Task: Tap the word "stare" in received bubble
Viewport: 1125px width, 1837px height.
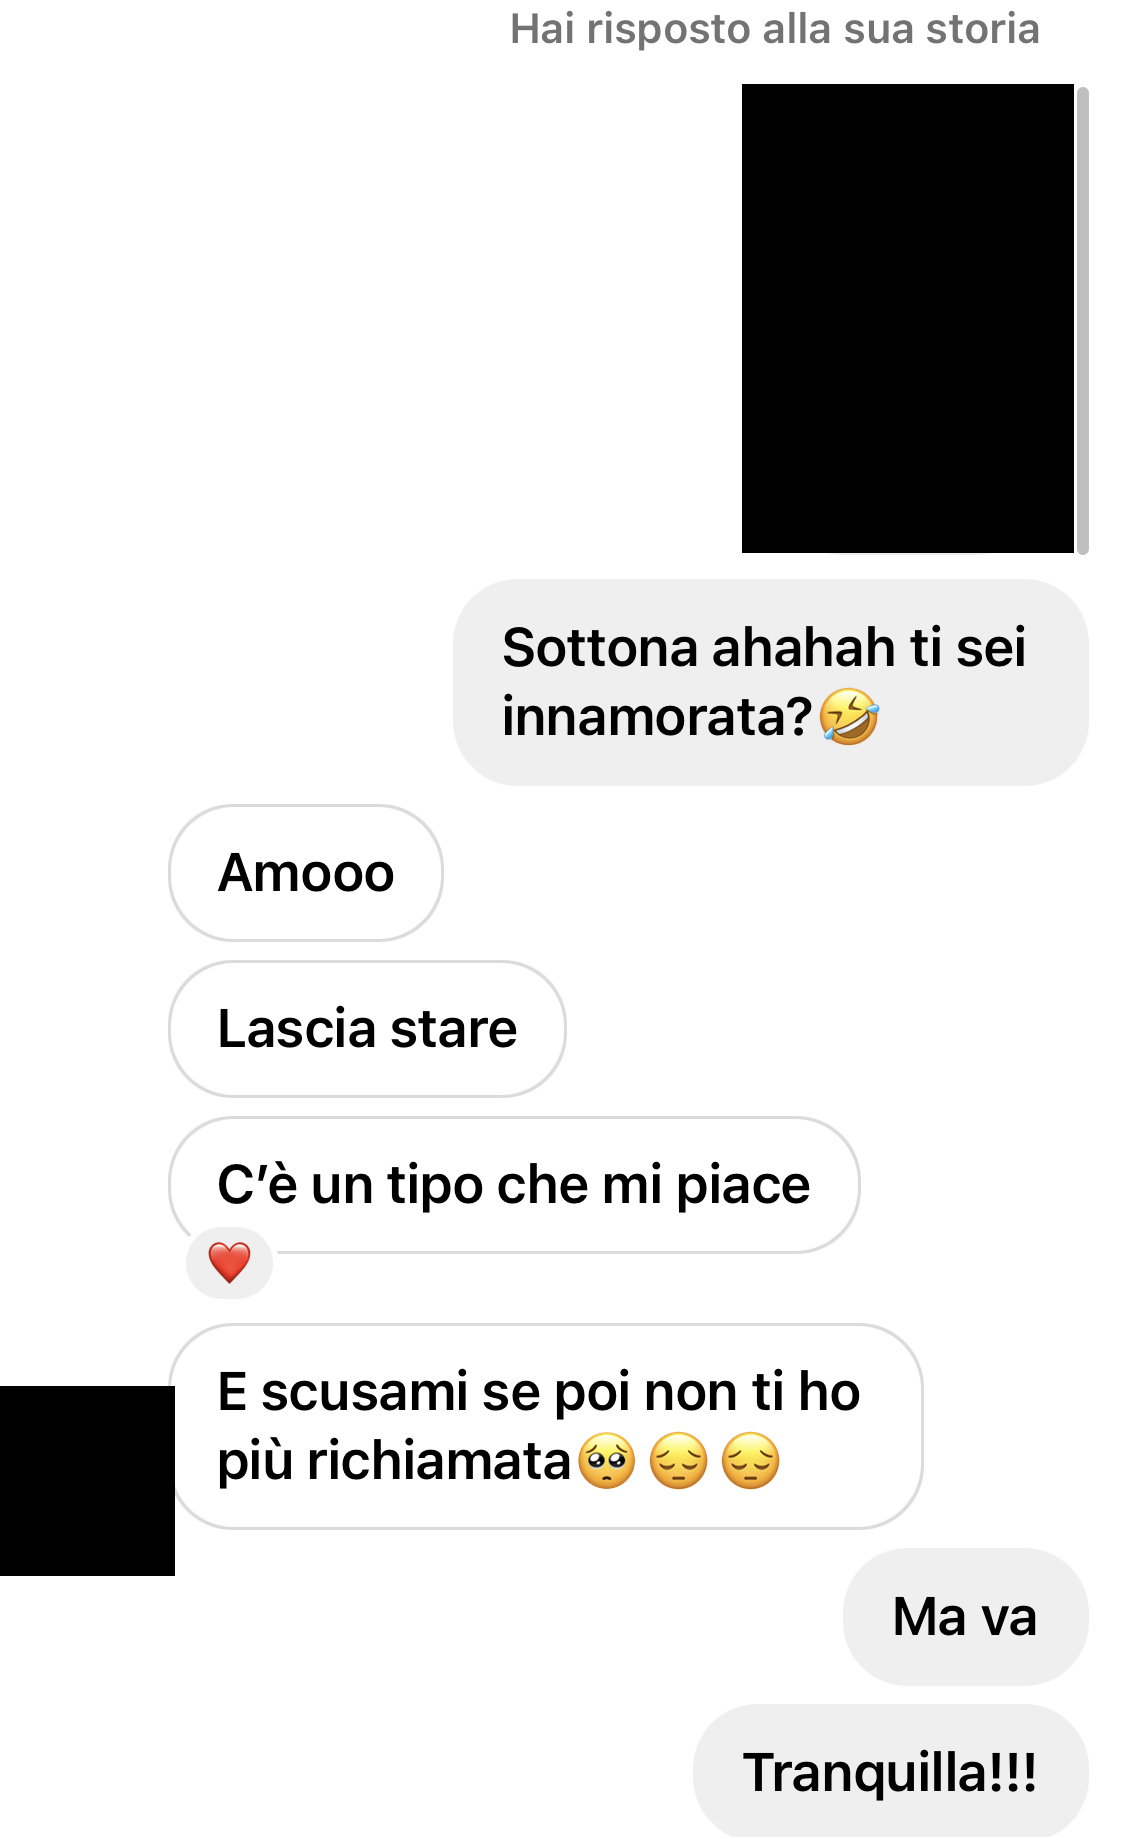Action: click(453, 1029)
